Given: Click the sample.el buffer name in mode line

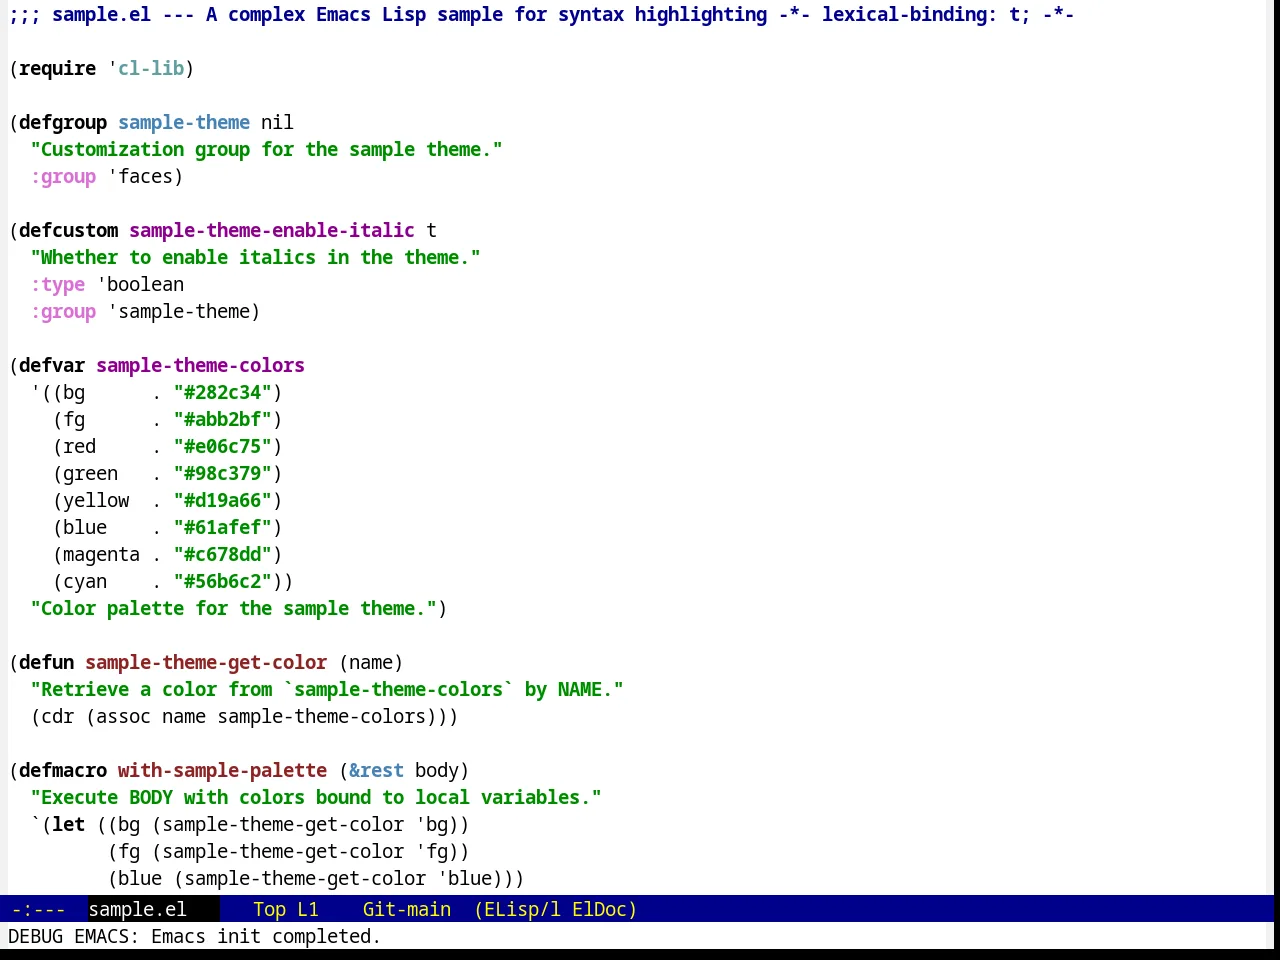Looking at the screenshot, I should [137, 909].
